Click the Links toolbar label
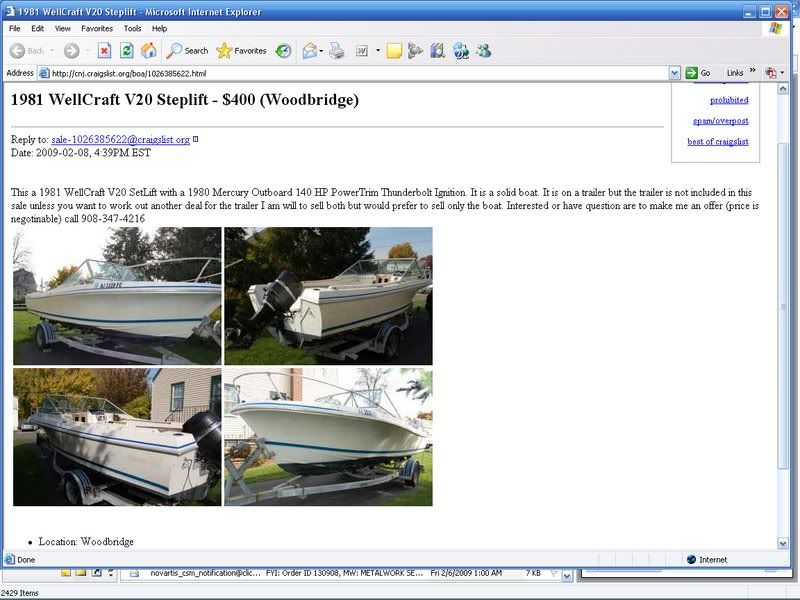This screenshot has width=800, height=600. point(735,73)
